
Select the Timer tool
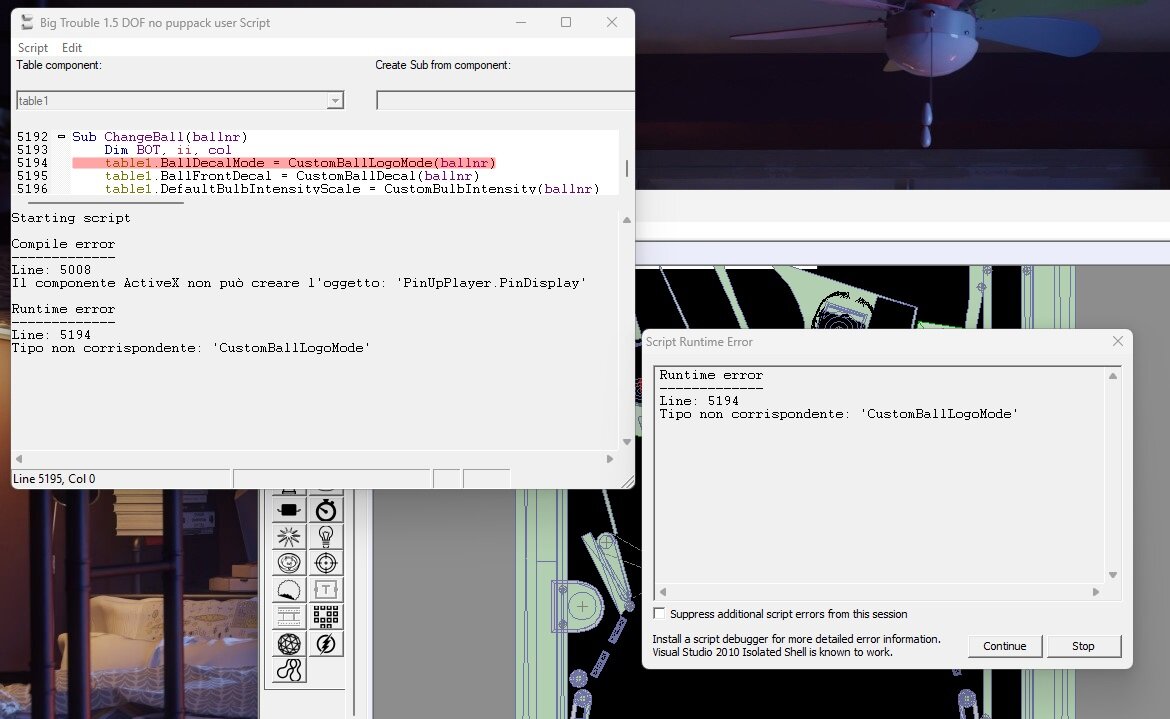coord(326,509)
